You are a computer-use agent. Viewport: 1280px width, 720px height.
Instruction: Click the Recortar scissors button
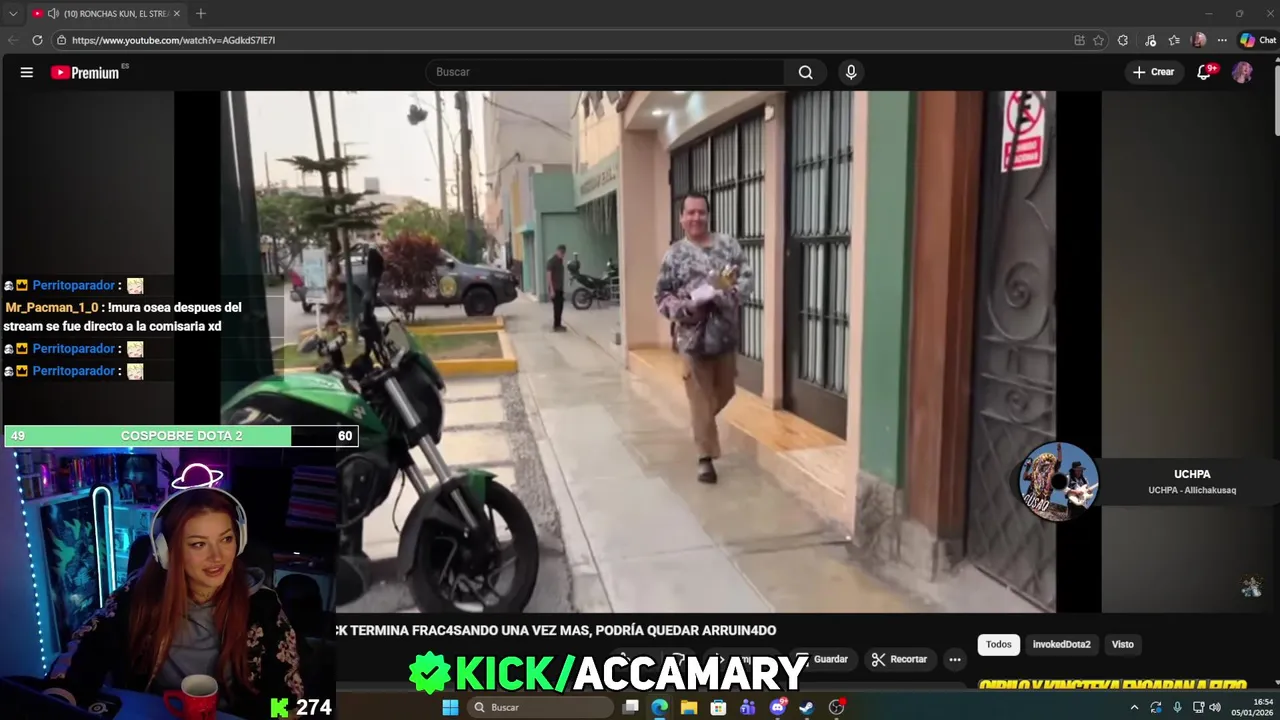899,659
